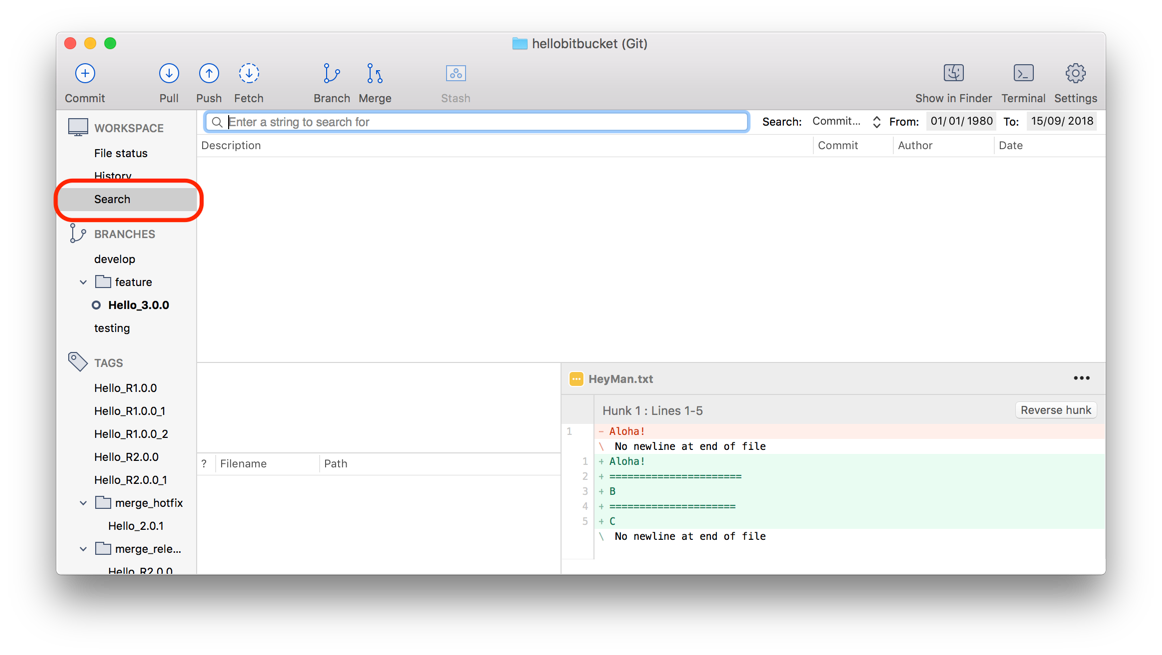Viewport: 1162px width, 655px height.
Task: Launch the Terminal icon
Action: click(1023, 73)
